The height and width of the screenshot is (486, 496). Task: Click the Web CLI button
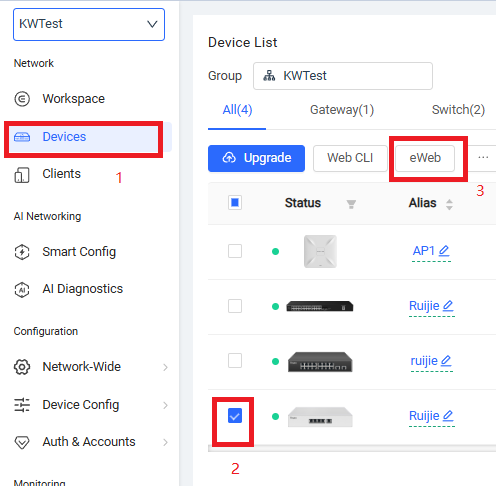coord(350,158)
